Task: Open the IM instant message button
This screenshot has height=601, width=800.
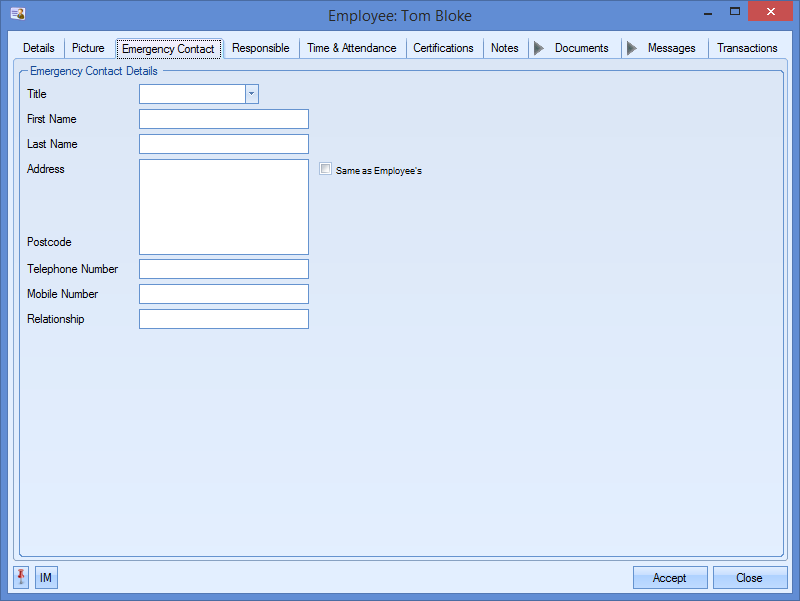Action: (x=46, y=577)
